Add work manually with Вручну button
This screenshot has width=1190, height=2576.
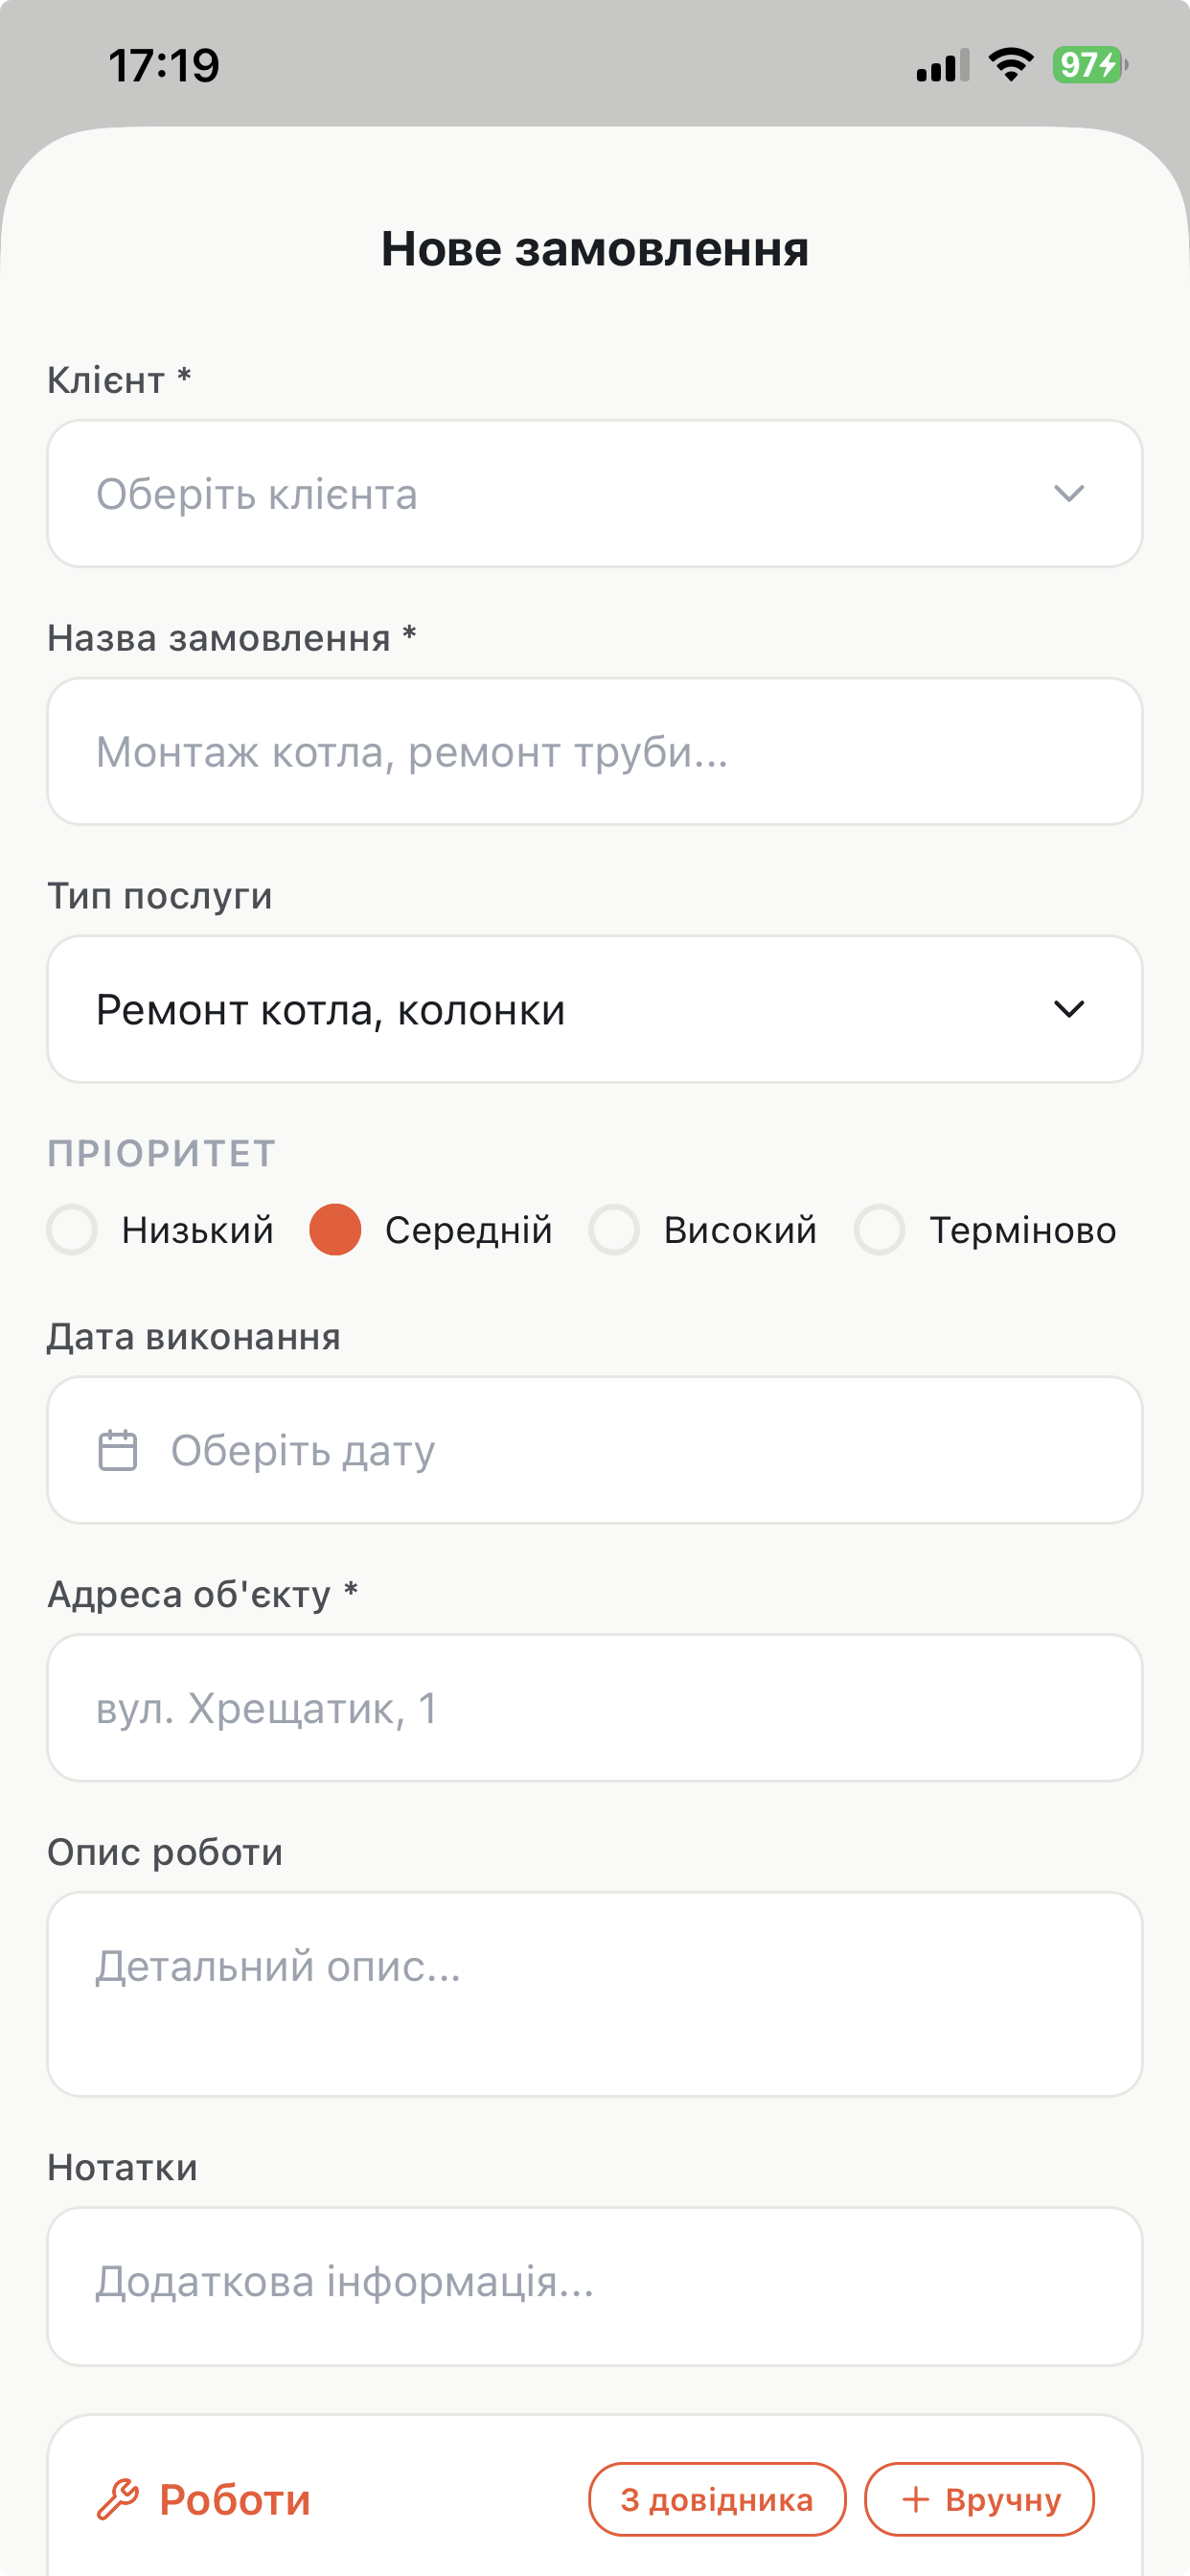click(x=979, y=2499)
